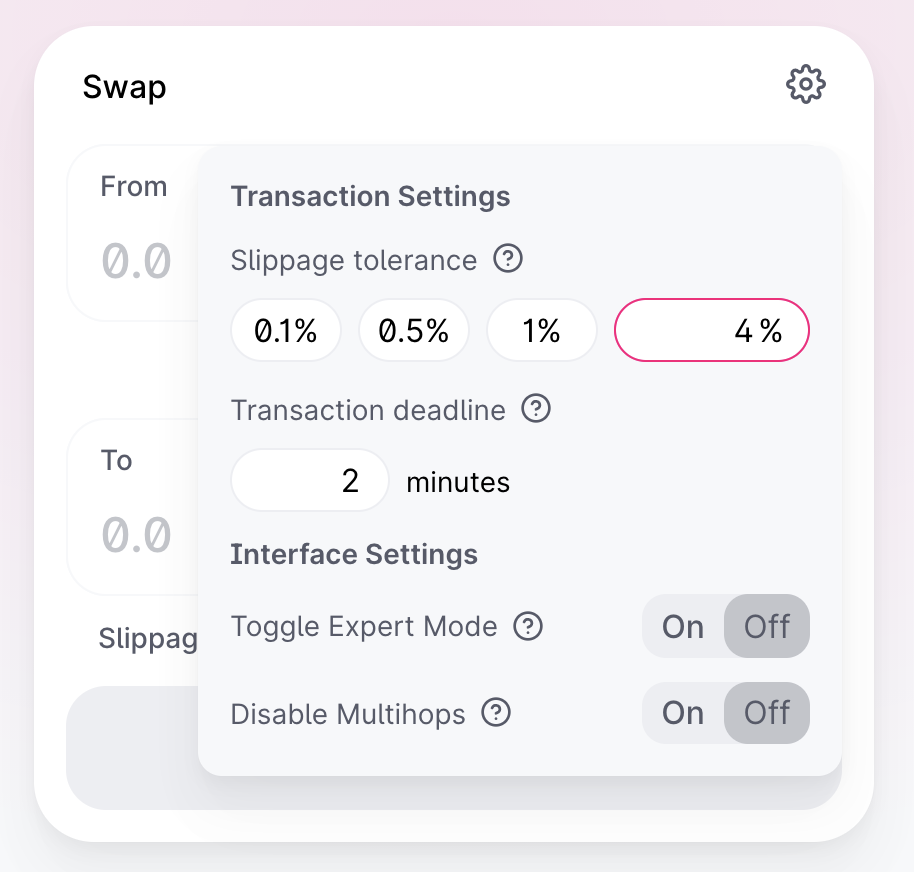This screenshot has width=914, height=872.
Task: Click Transaction deadline help icon
Action: (x=537, y=409)
